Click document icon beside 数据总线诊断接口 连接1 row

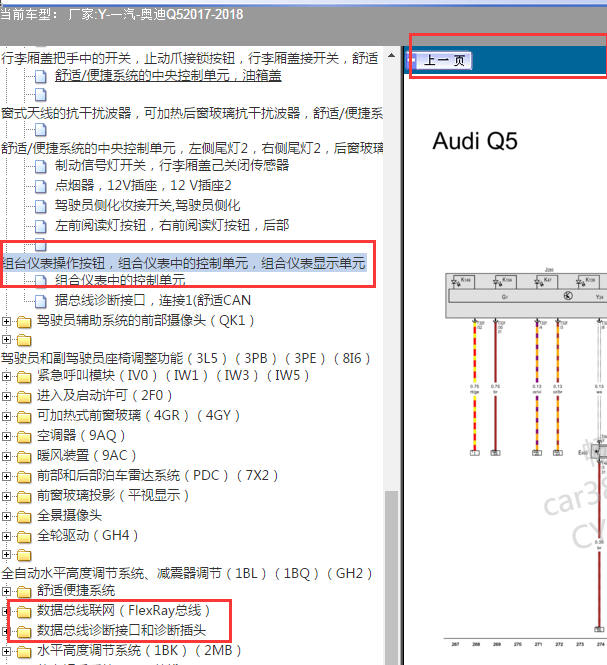click(x=41, y=301)
